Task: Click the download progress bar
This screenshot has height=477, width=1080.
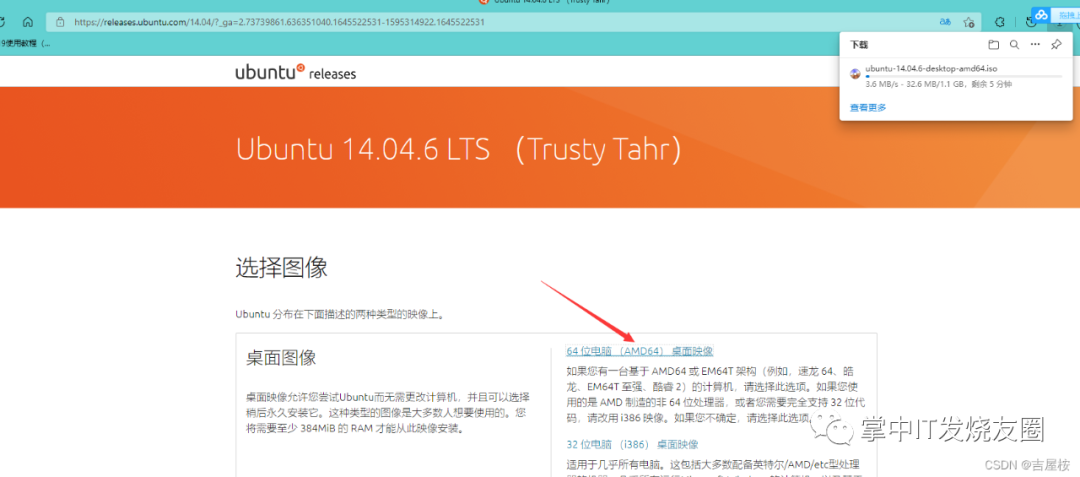Action: click(x=963, y=76)
